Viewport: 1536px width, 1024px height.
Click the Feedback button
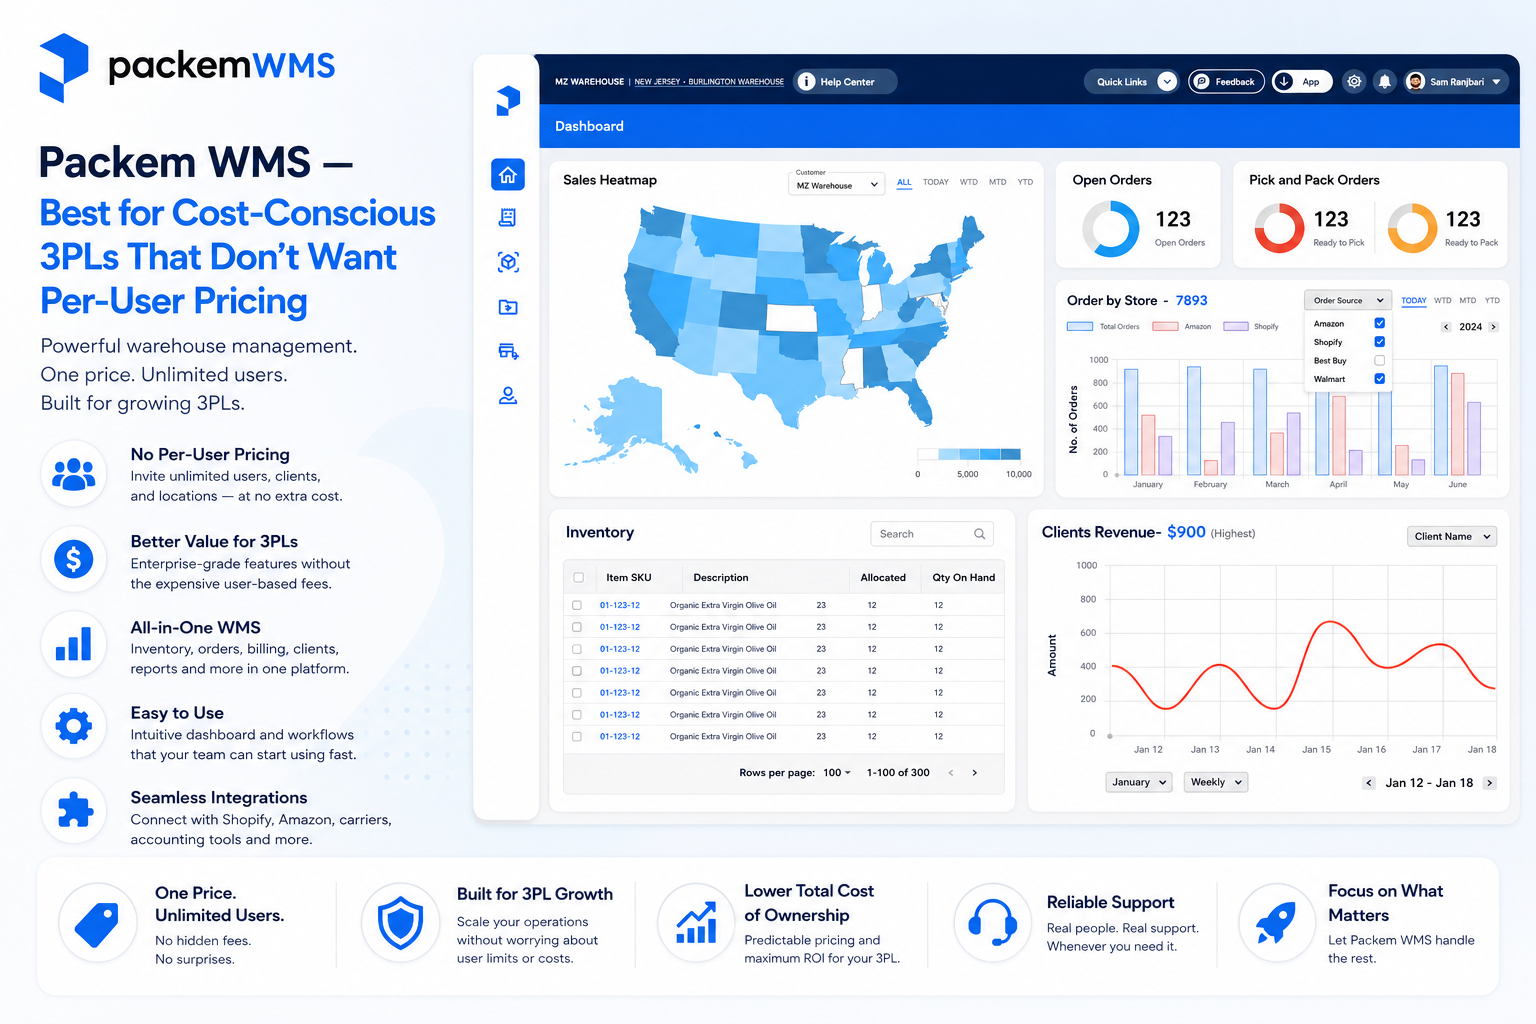coord(1226,82)
